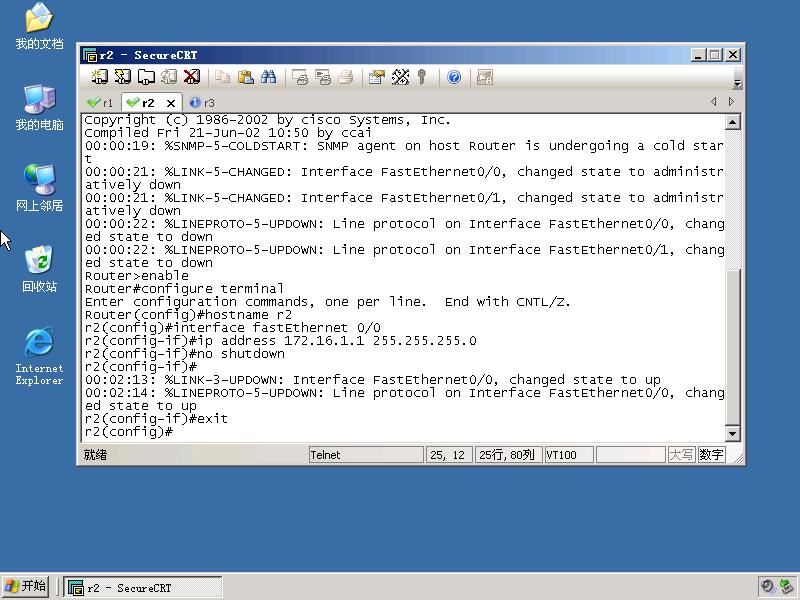Switch to the r1 session tab
Viewport: 800px width, 600px height.
pyautogui.click(x=100, y=103)
